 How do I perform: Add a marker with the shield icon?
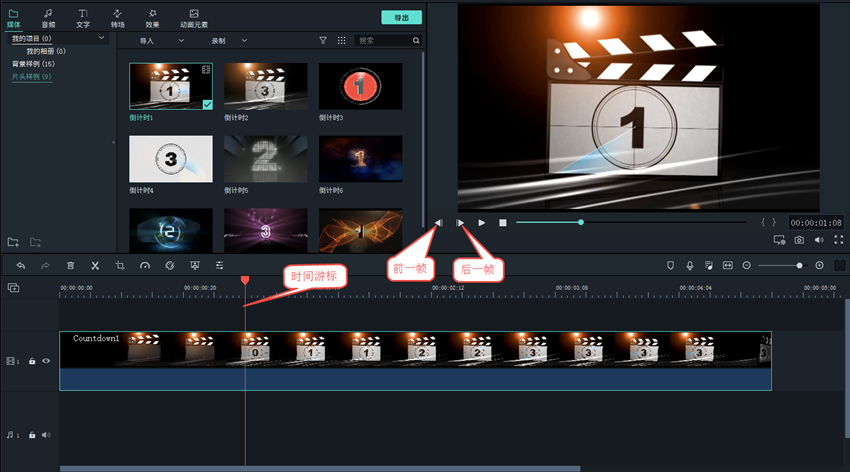[x=671, y=266]
